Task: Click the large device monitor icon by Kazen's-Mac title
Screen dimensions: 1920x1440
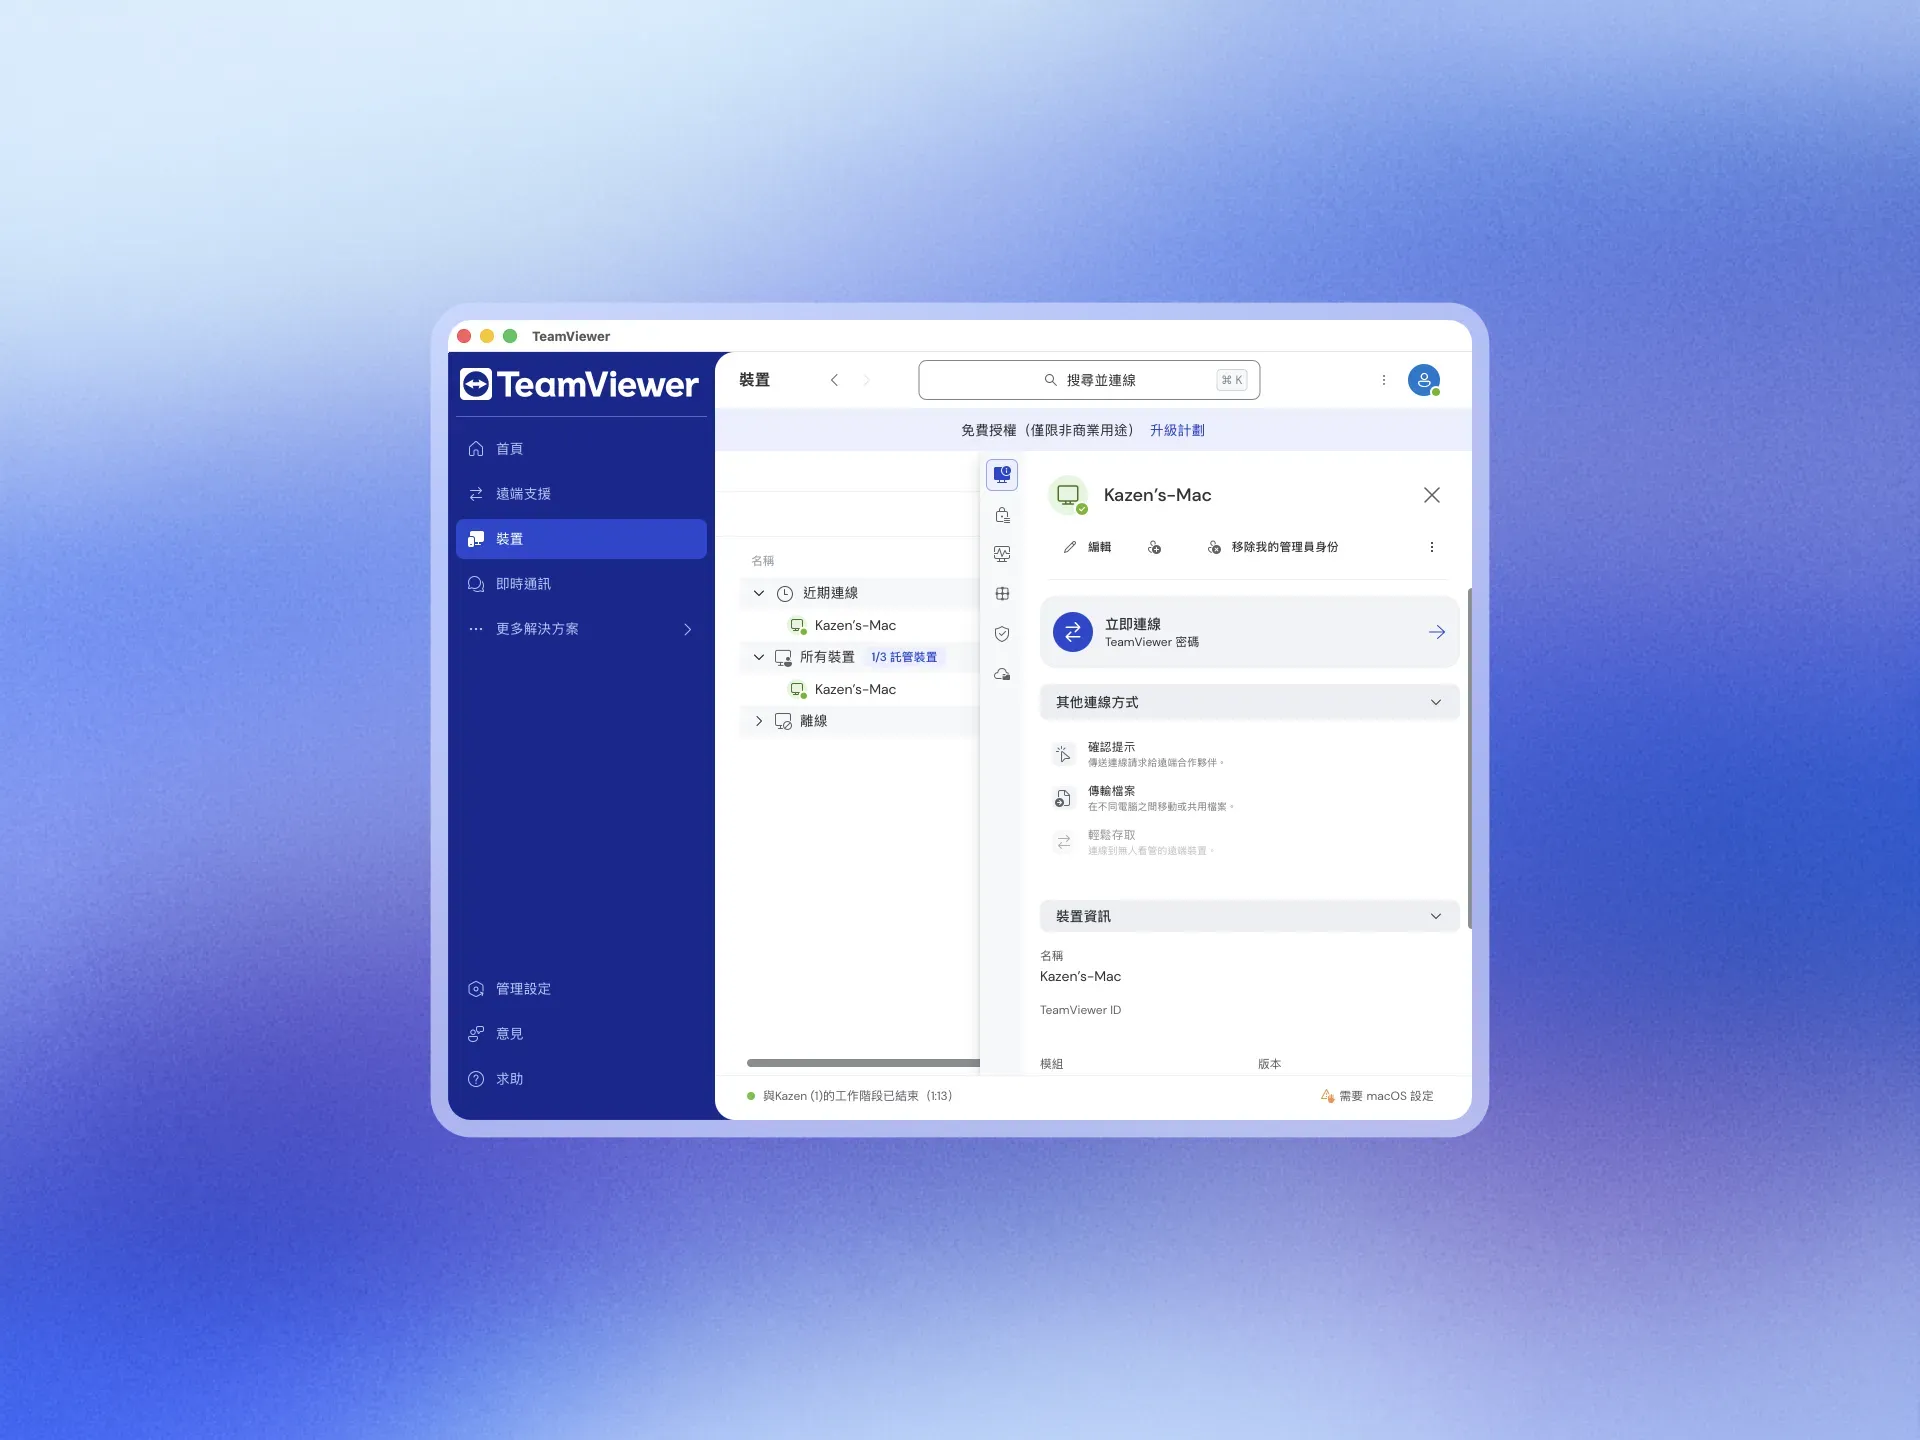Action: click(1068, 495)
